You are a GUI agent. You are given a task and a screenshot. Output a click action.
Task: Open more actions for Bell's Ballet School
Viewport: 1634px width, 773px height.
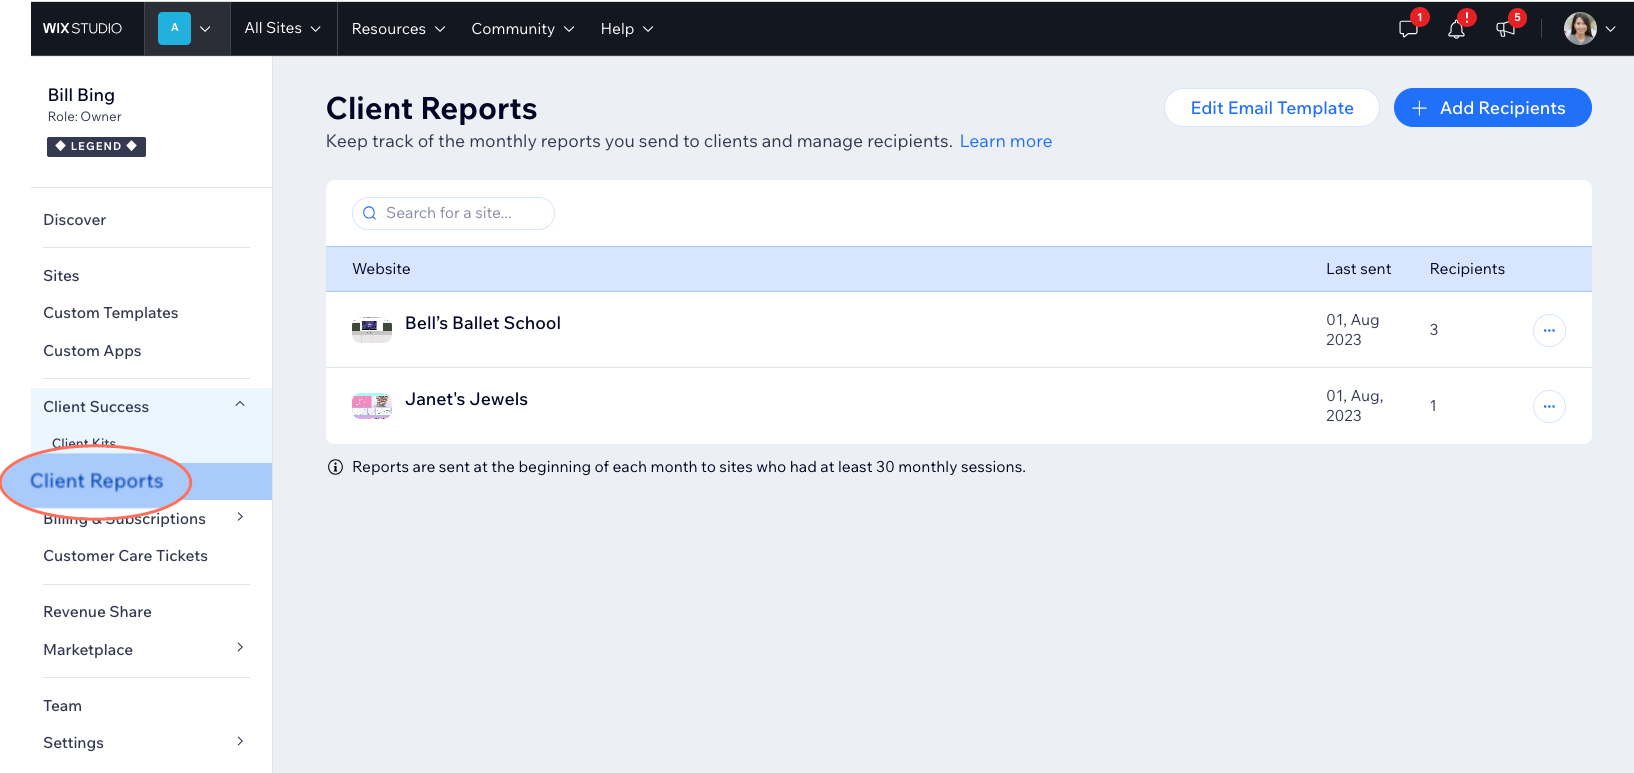coord(1549,330)
